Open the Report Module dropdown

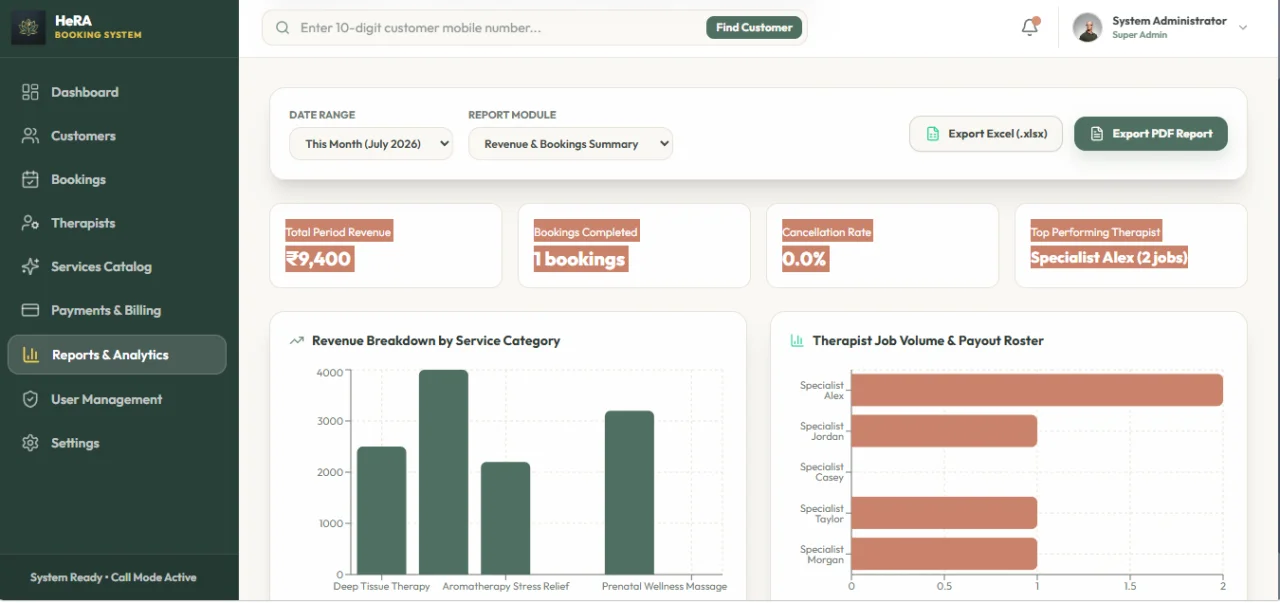(x=570, y=144)
